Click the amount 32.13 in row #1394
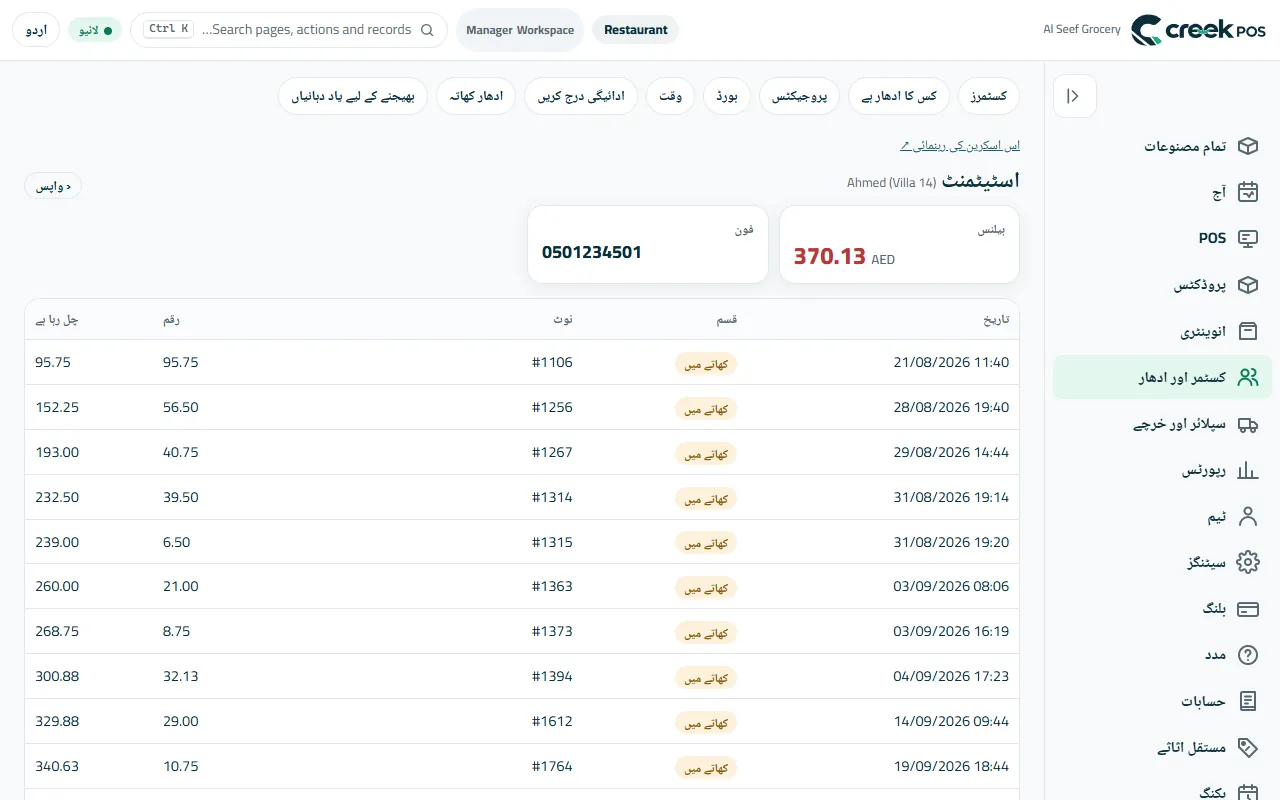Screen dimensions: 1280x800 pos(181,676)
